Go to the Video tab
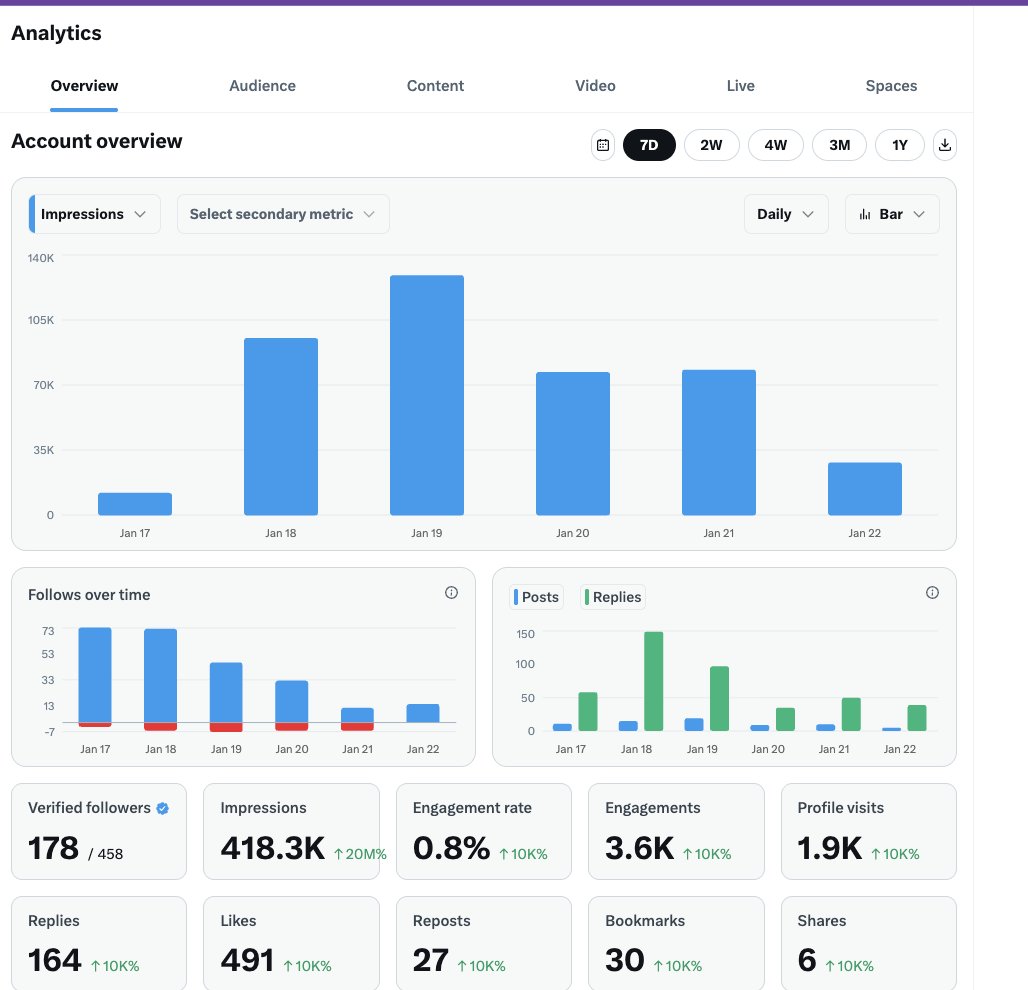The image size is (1028, 990). click(x=595, y=86)
